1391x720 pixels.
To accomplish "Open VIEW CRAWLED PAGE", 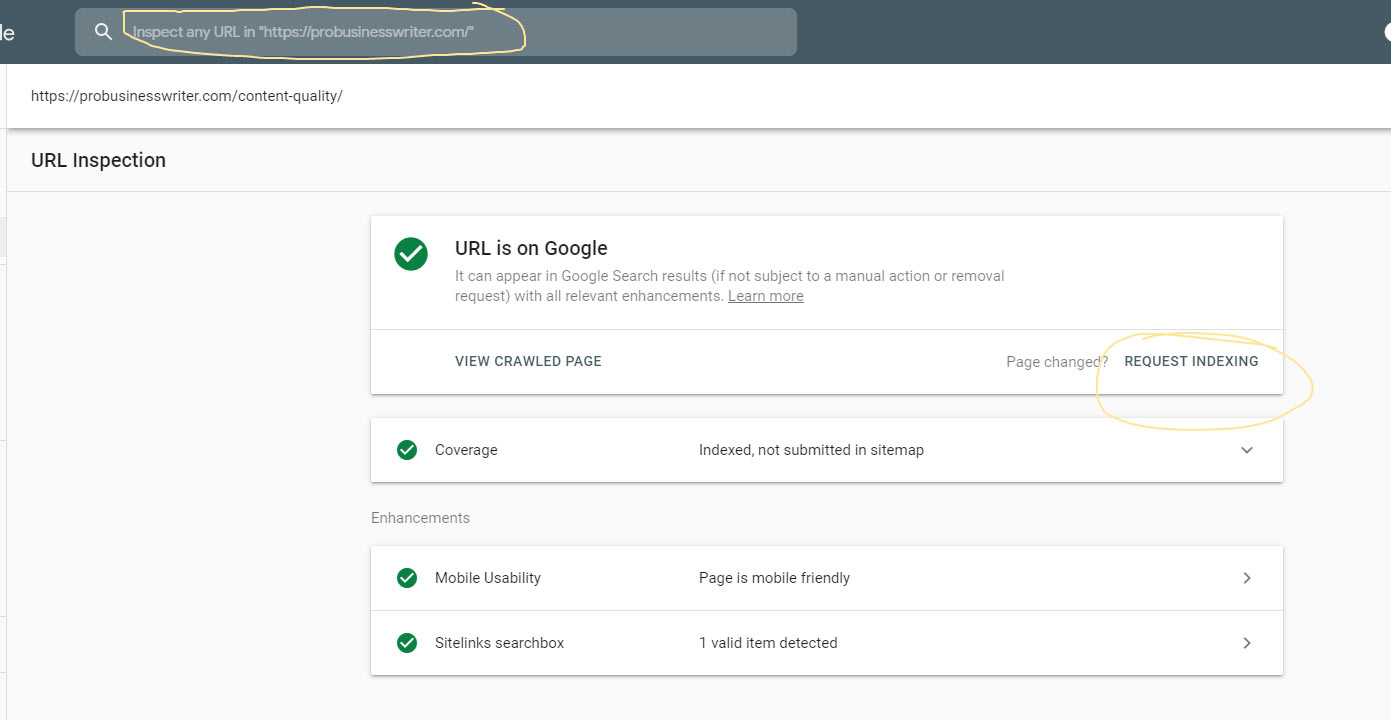I will [528, 361].
